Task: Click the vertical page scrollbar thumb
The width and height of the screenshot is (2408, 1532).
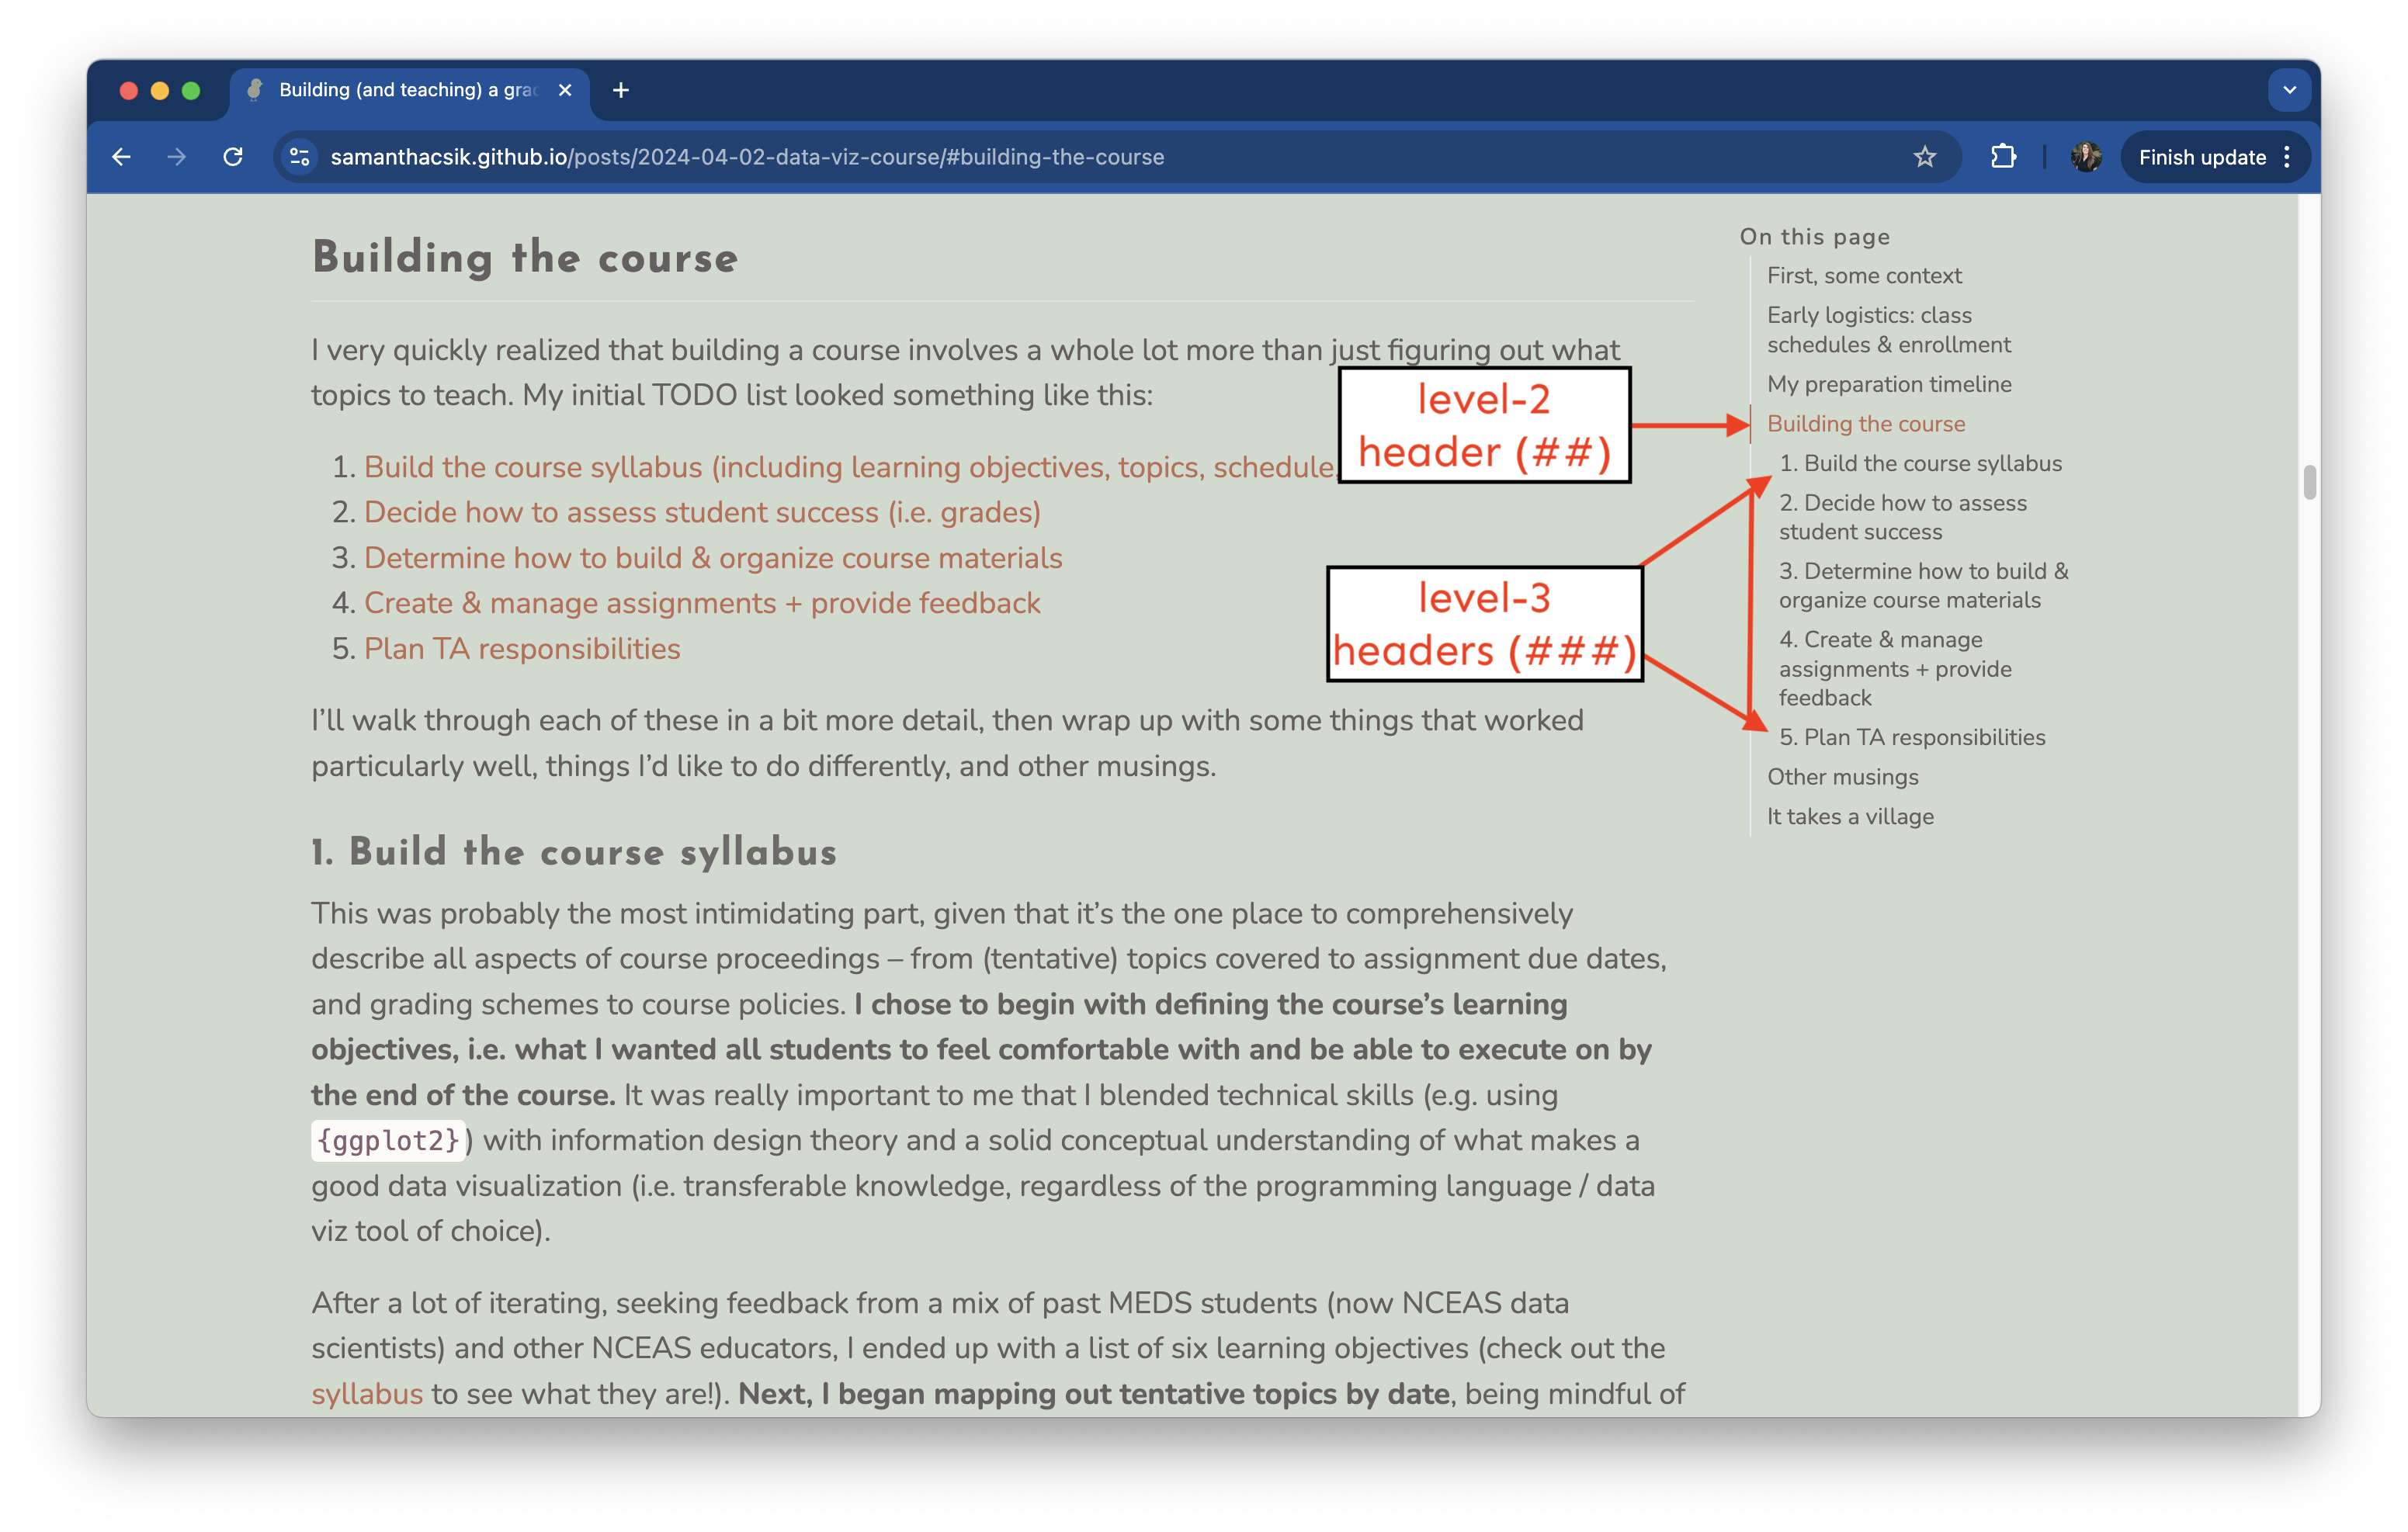Action: tap(2309, 482)
